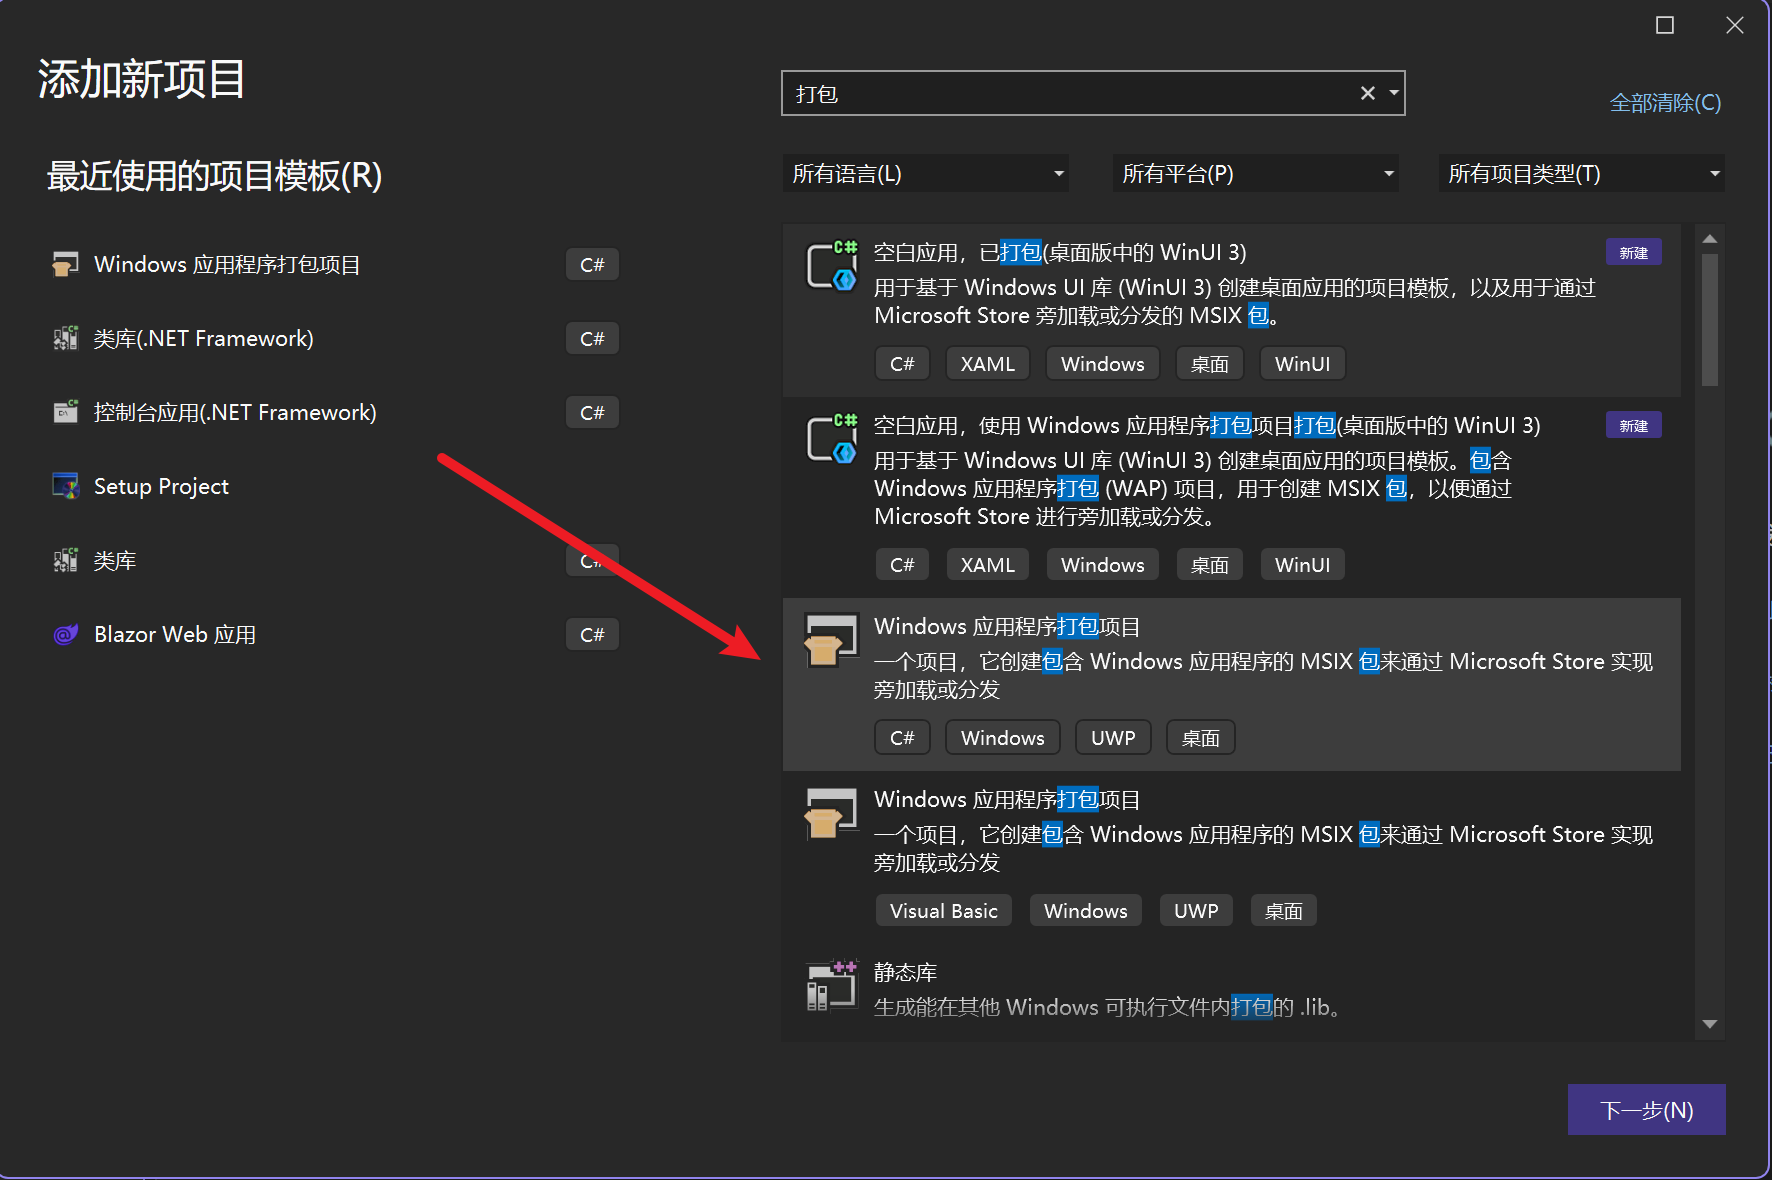1772x1180 pixels.
Task: Select recent template Blazor Web 应用
Action: [x=336, y=635]
